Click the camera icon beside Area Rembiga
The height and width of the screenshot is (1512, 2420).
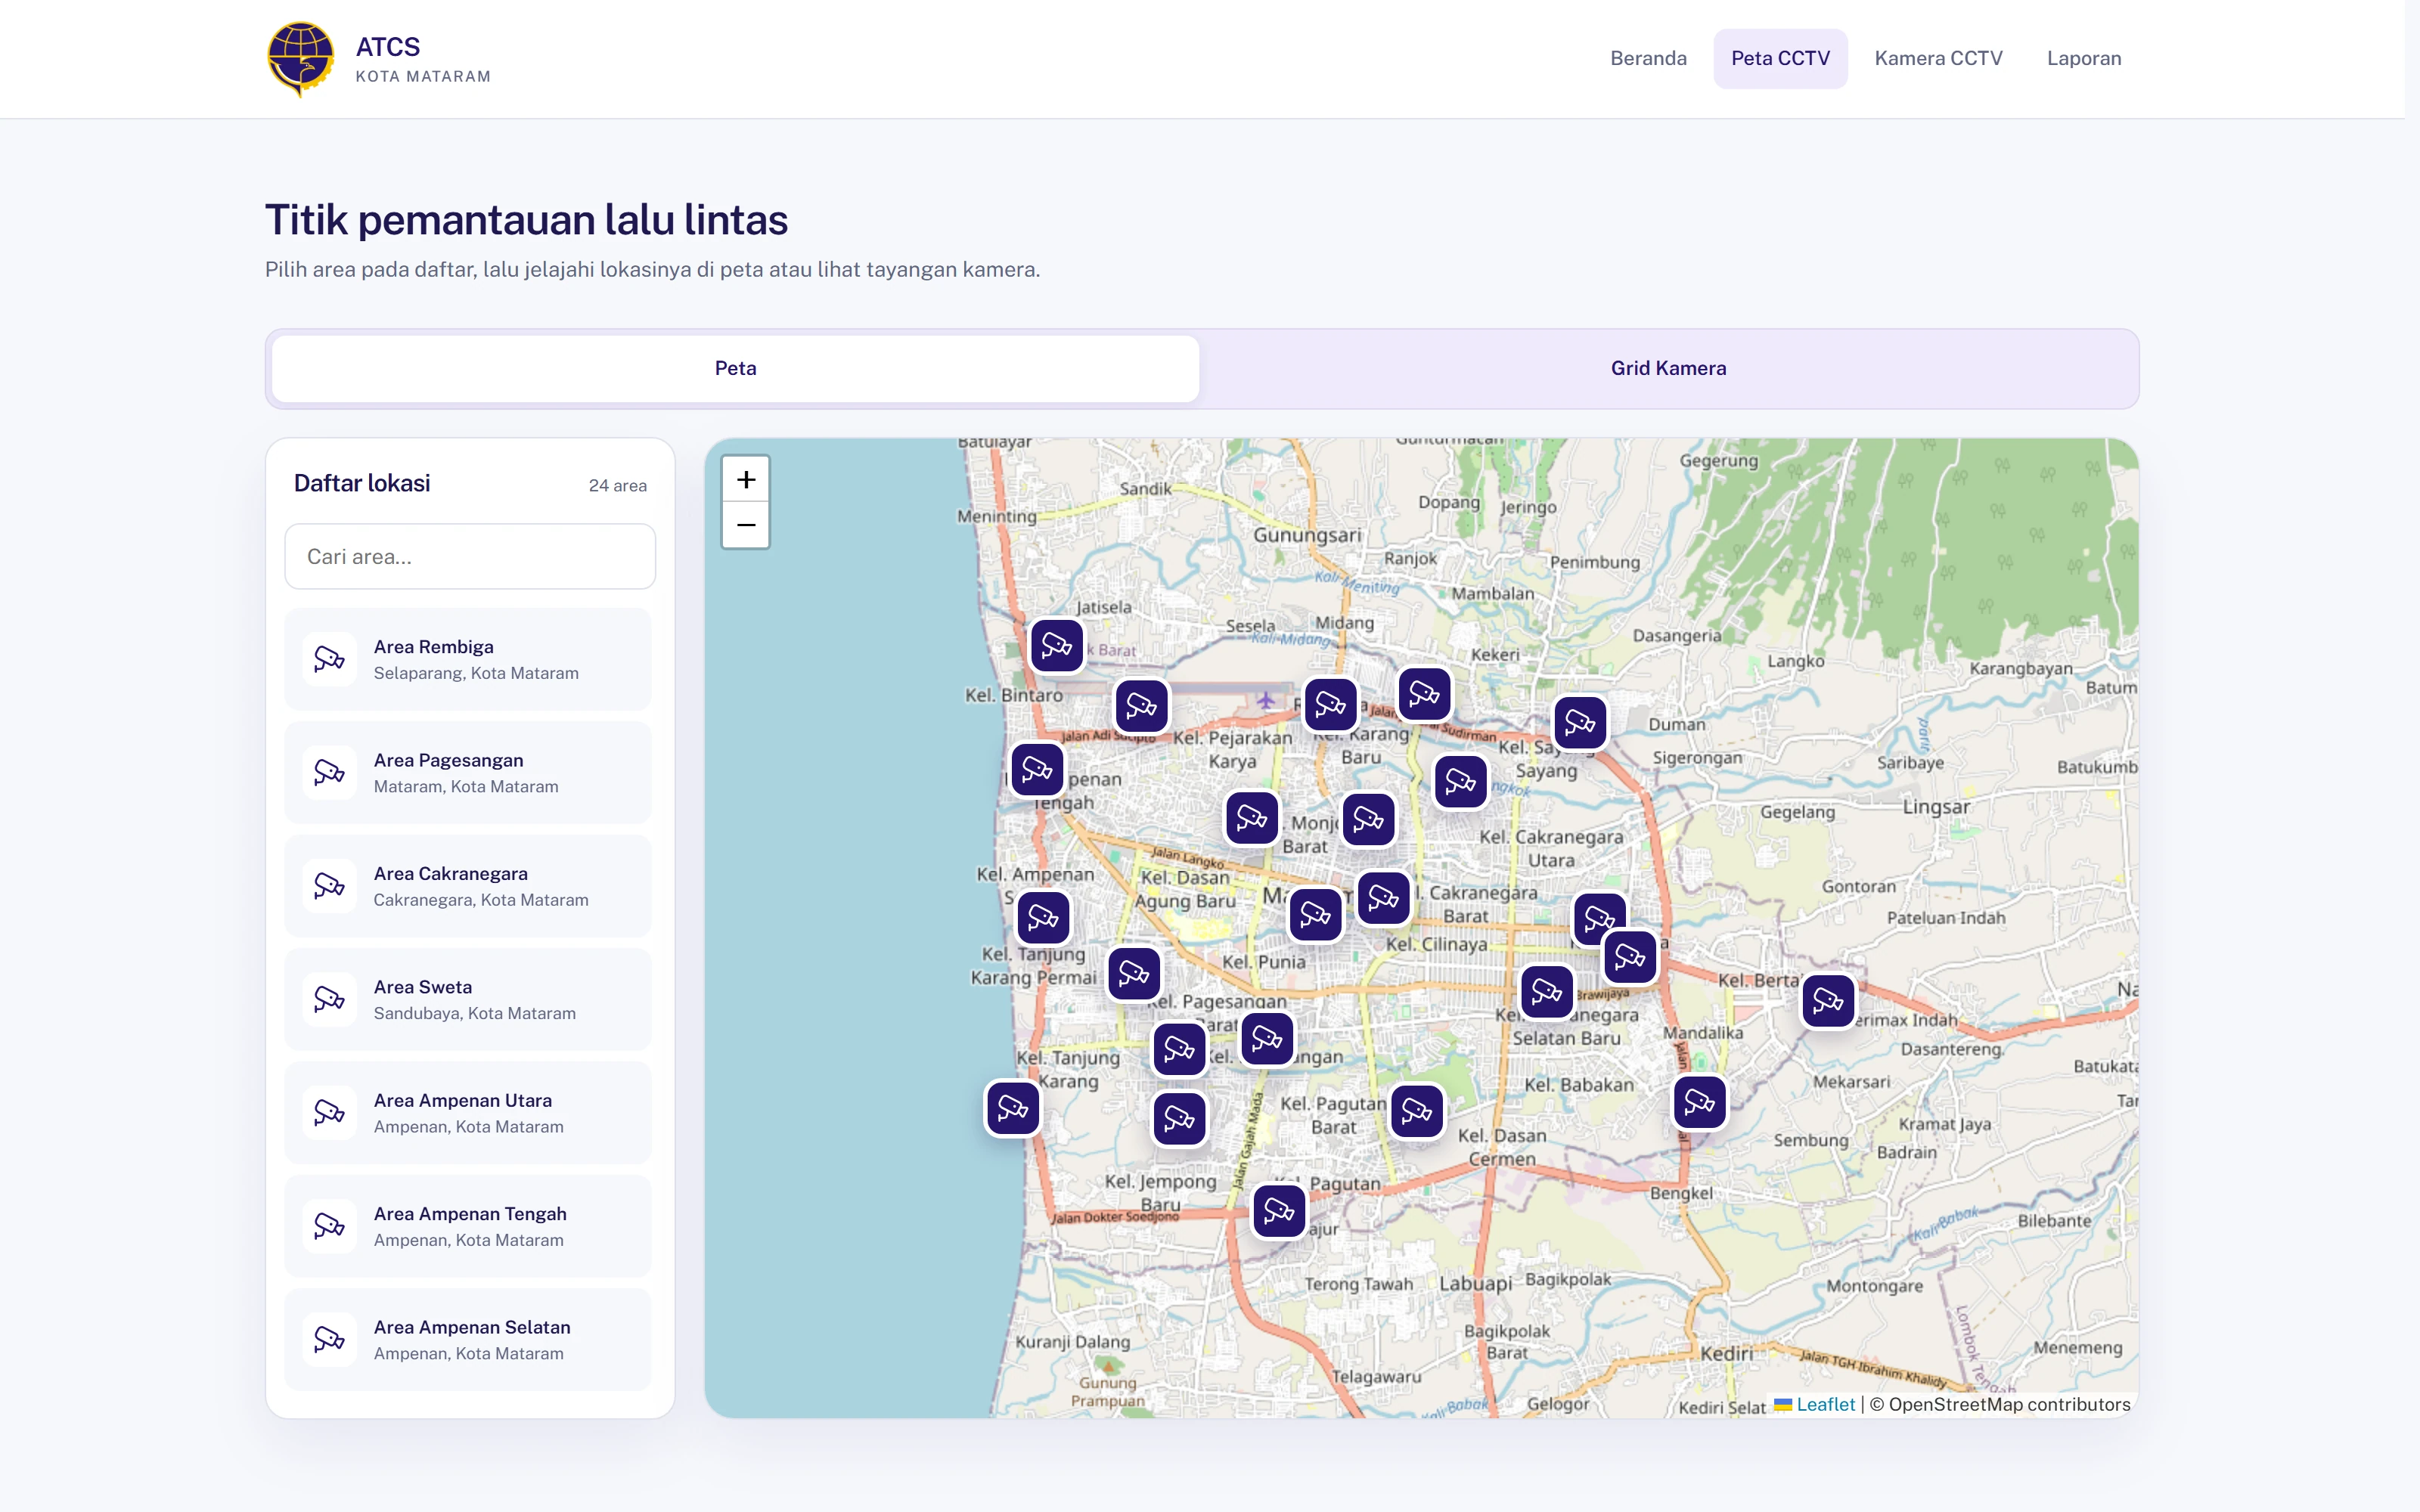(330, 659)
